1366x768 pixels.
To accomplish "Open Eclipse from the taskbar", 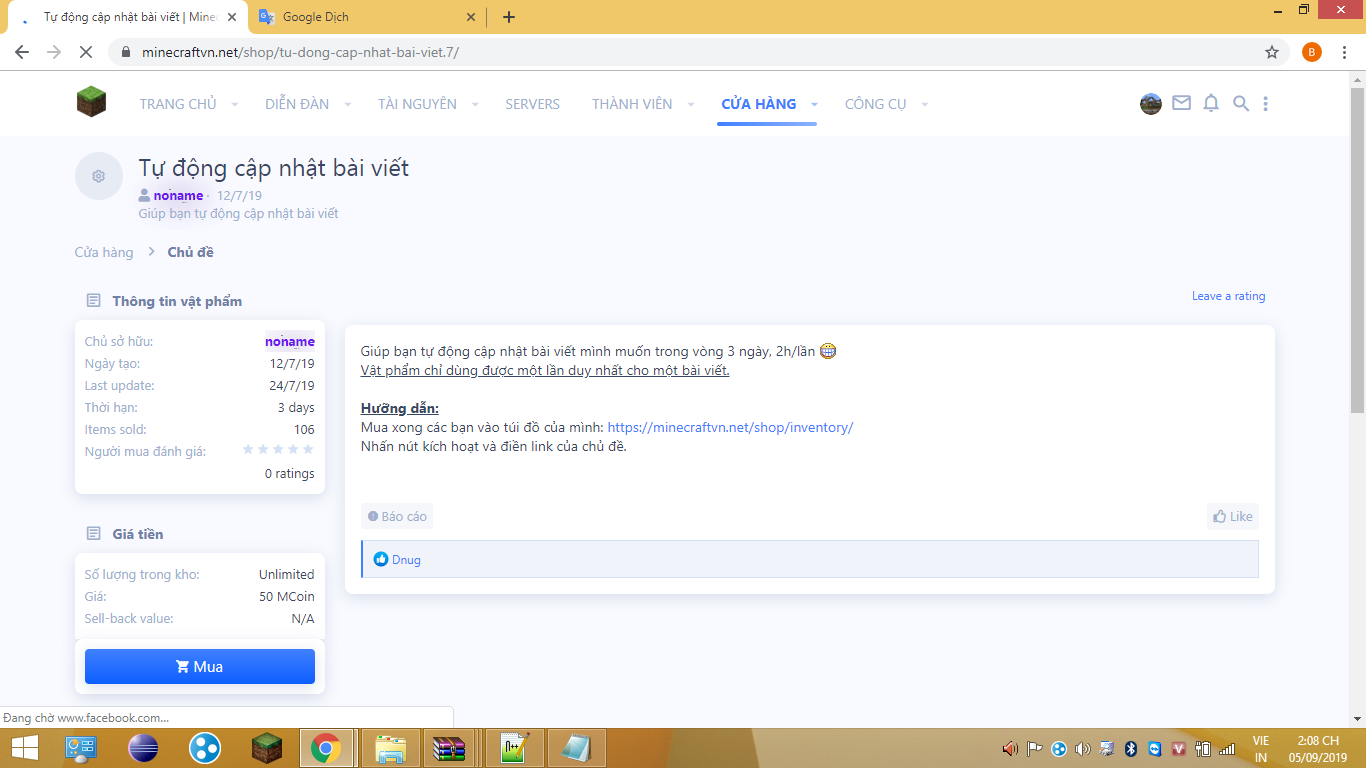I will click(144, 748).
